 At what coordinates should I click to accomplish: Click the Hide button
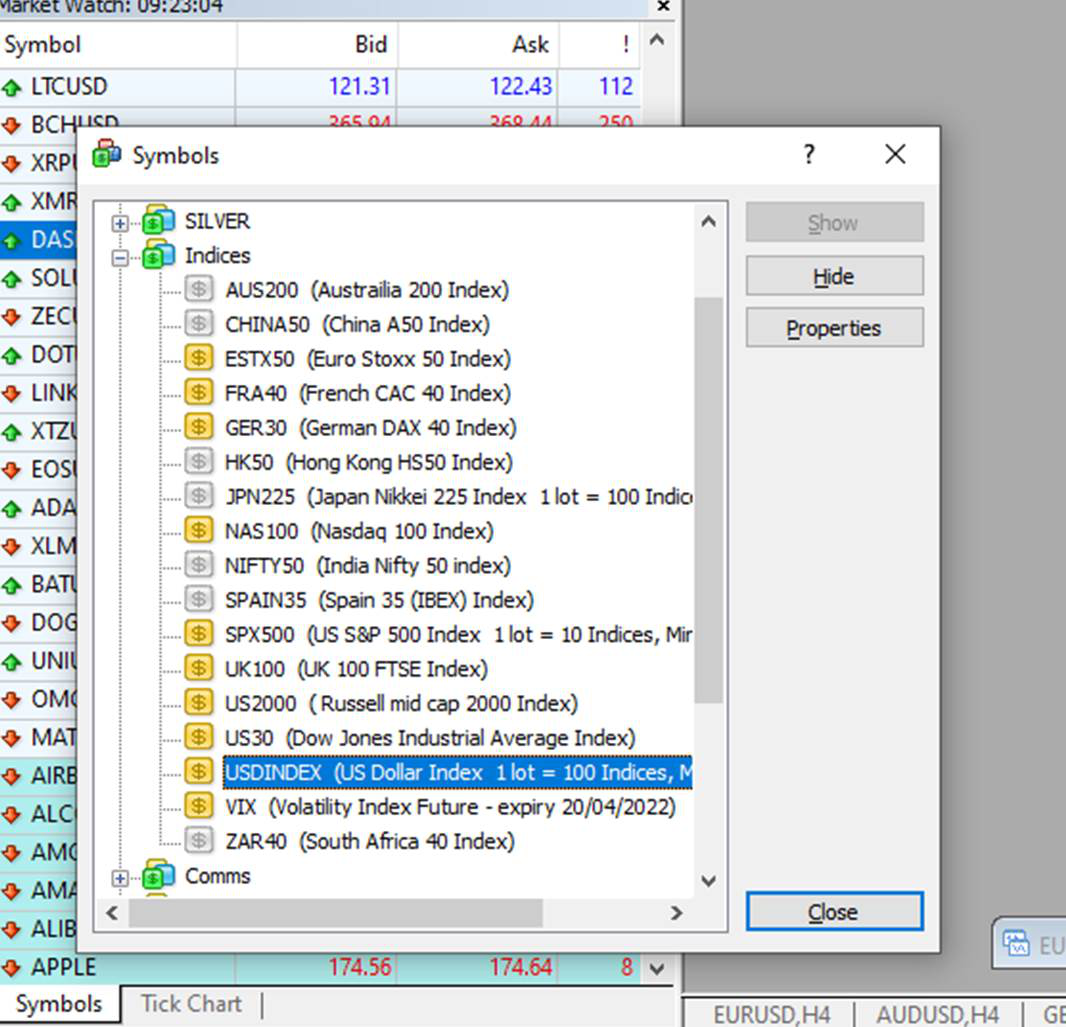click(834, 276)
